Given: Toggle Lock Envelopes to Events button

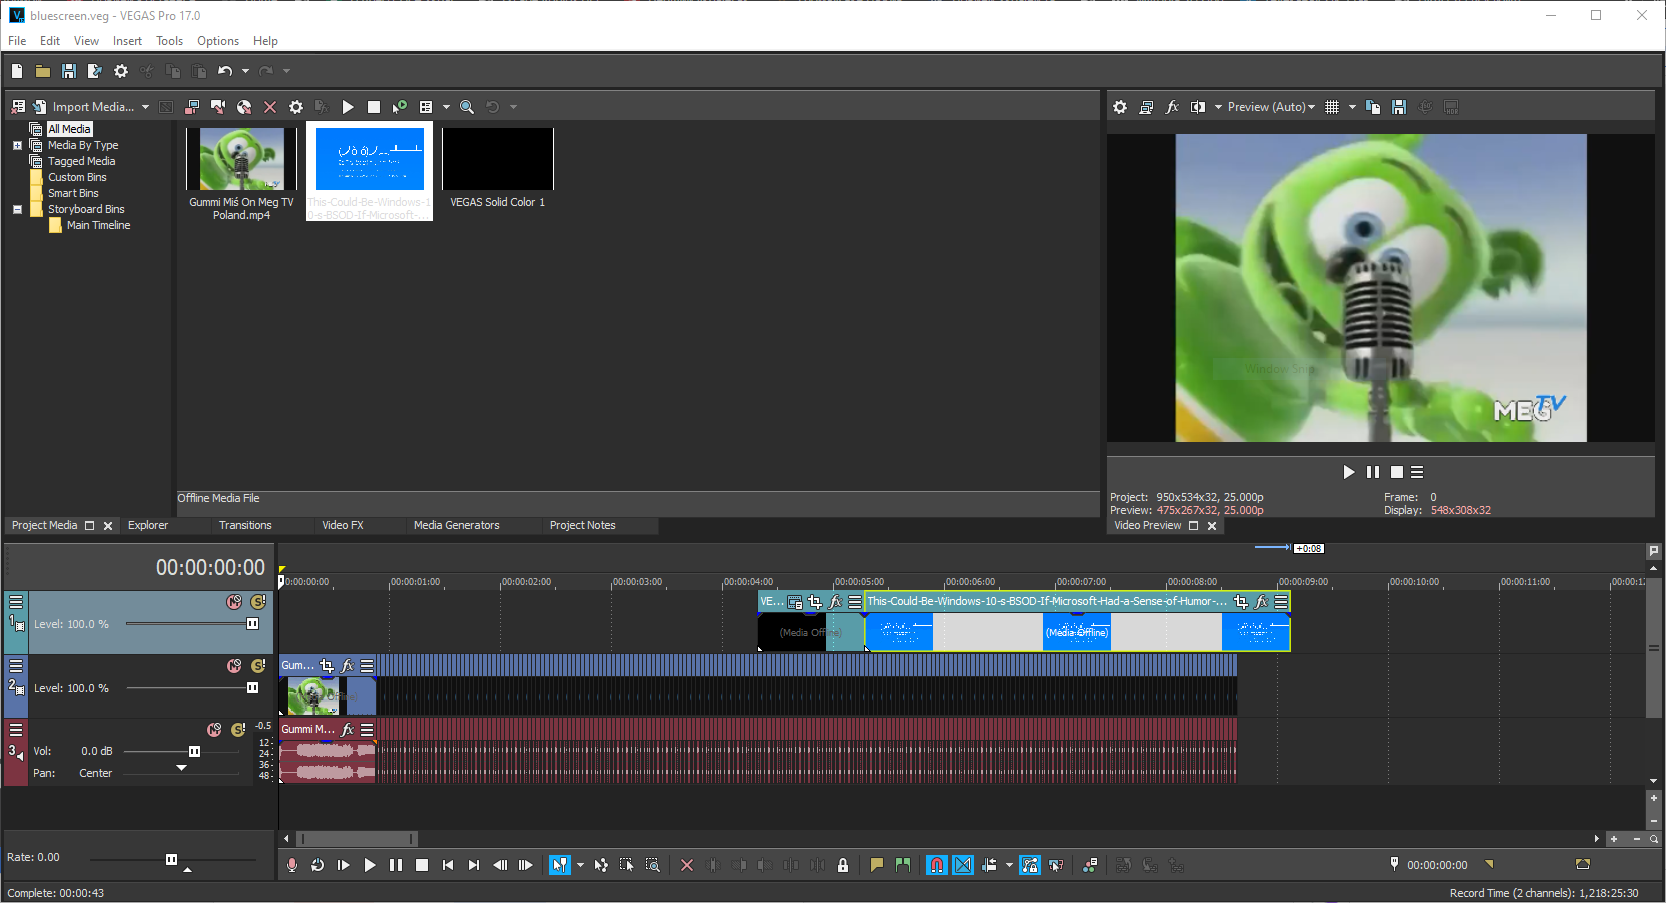Looking at the screenshot, I should point(1030,865).
